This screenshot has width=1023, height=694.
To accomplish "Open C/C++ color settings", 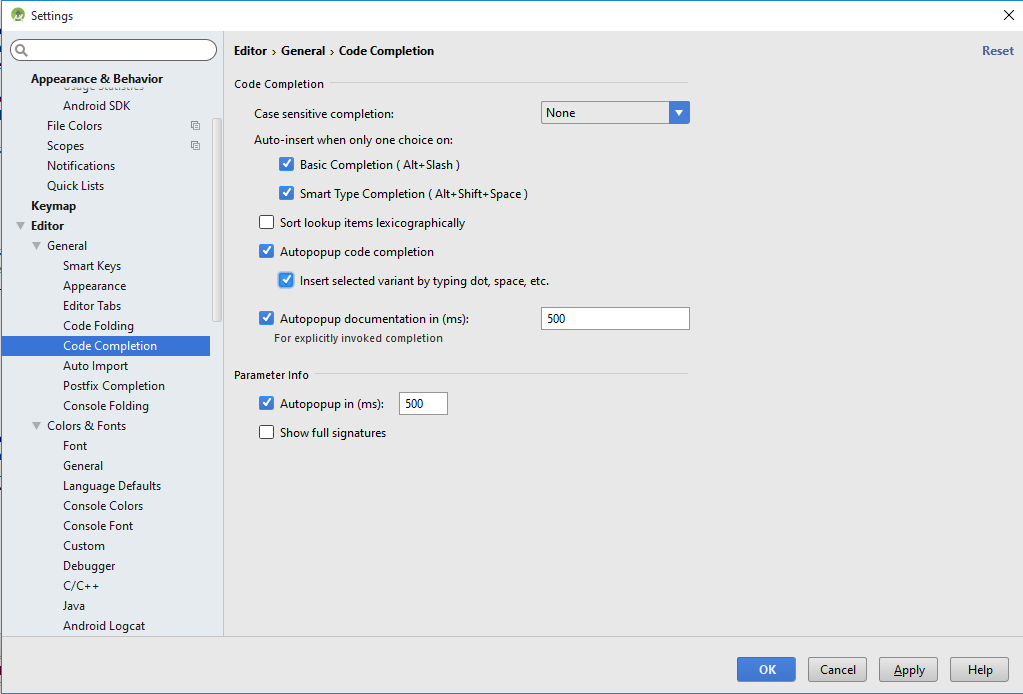I will tap(81, 586).
